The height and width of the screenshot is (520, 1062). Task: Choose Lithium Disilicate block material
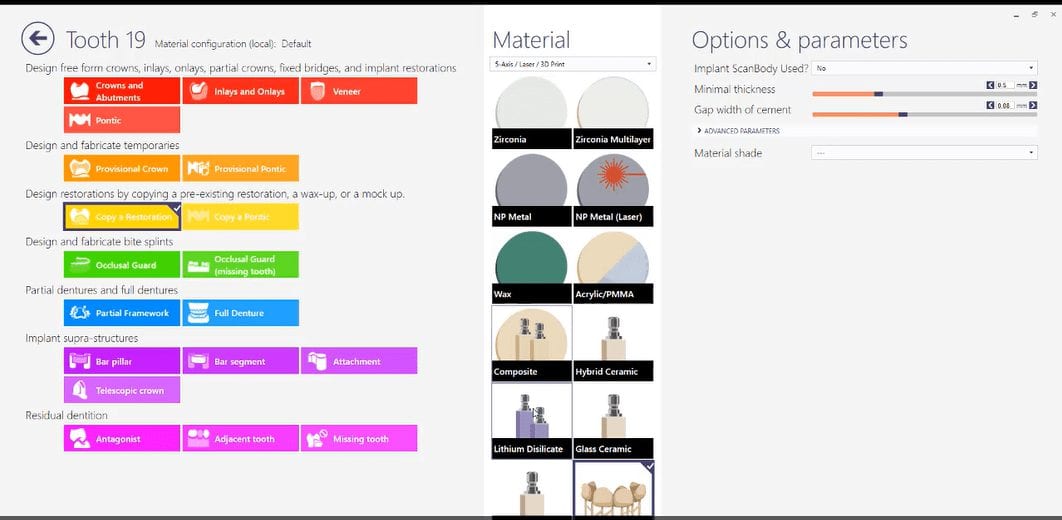[532, 420]
